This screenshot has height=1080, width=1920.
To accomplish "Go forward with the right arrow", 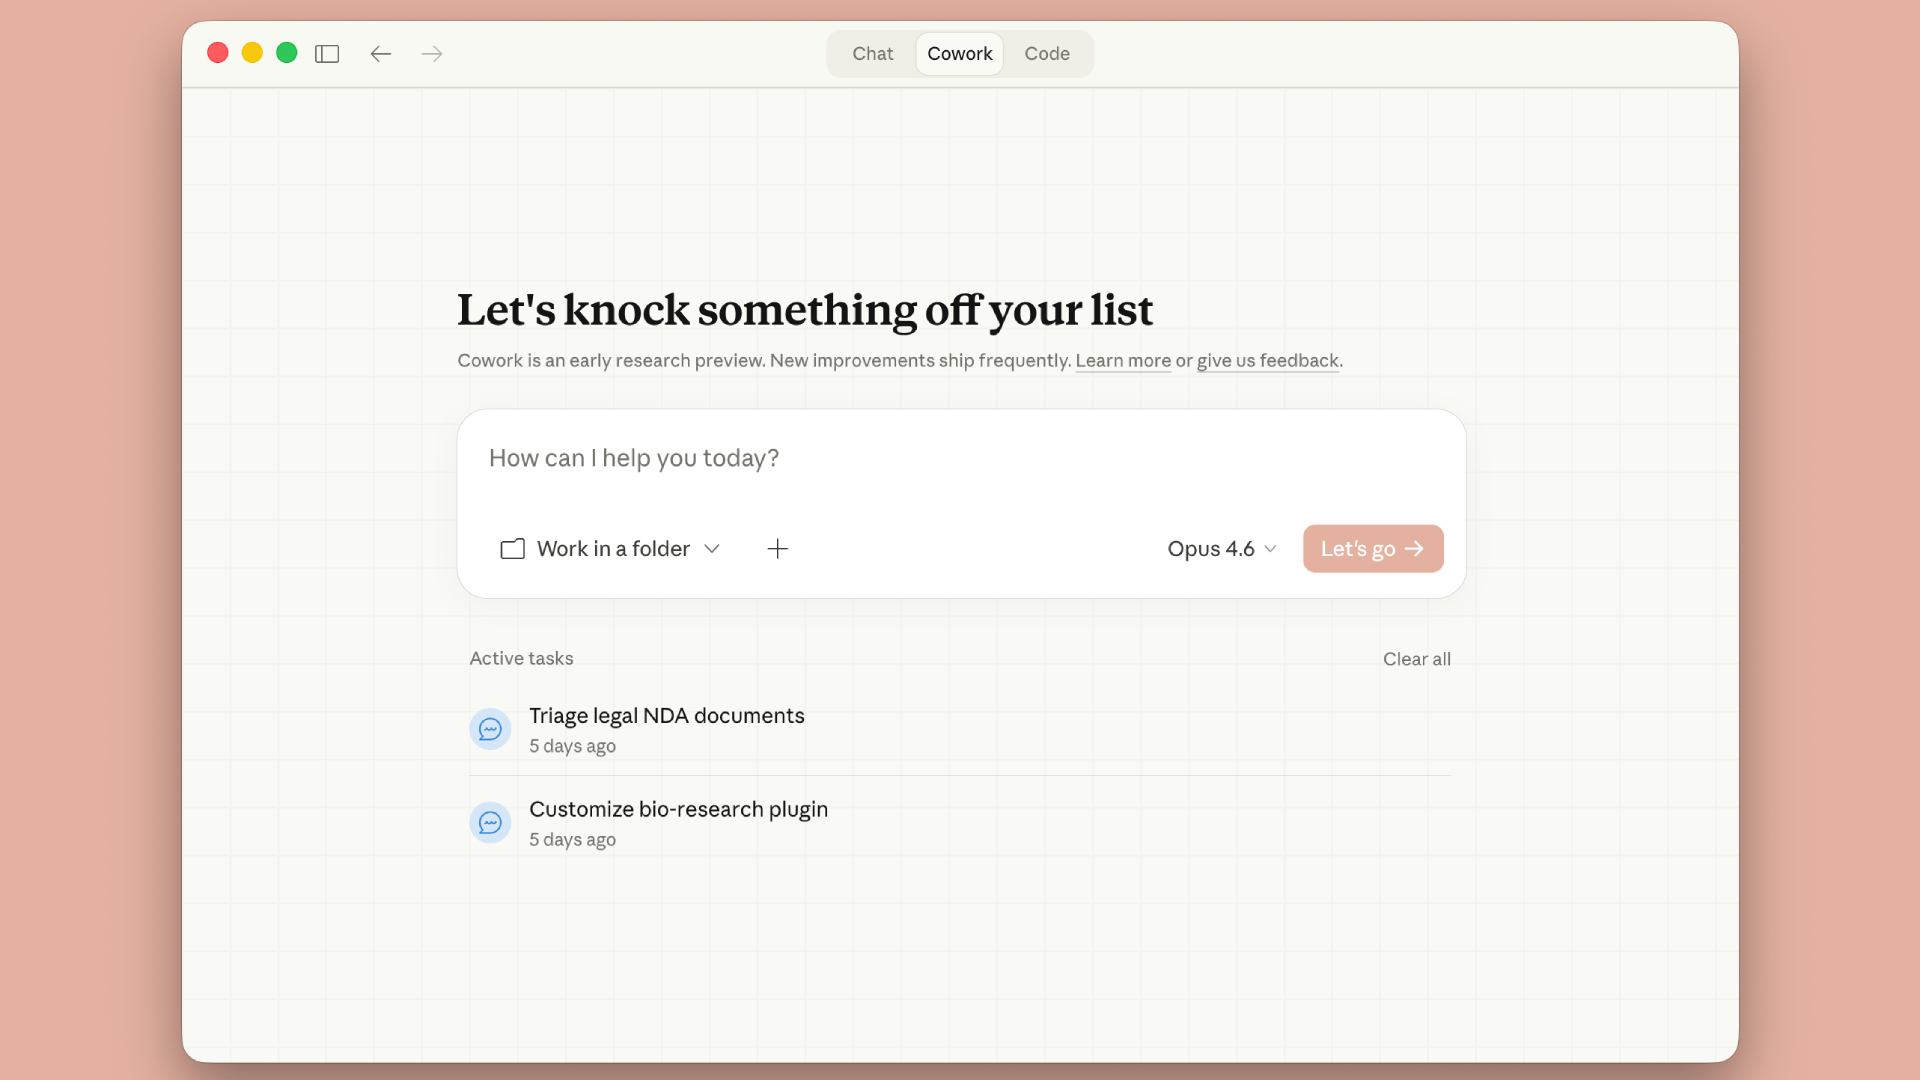I will point(432,54).
